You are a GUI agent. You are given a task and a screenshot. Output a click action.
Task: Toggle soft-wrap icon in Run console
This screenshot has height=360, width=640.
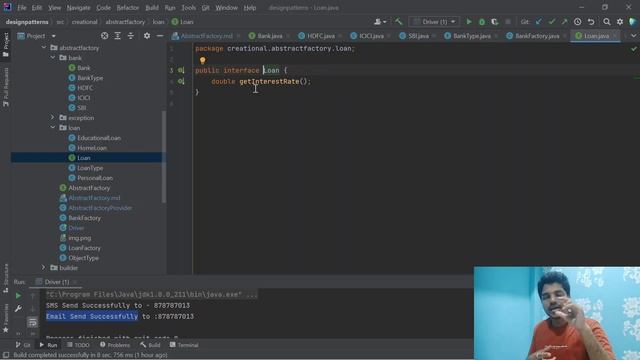pos(33,322)
